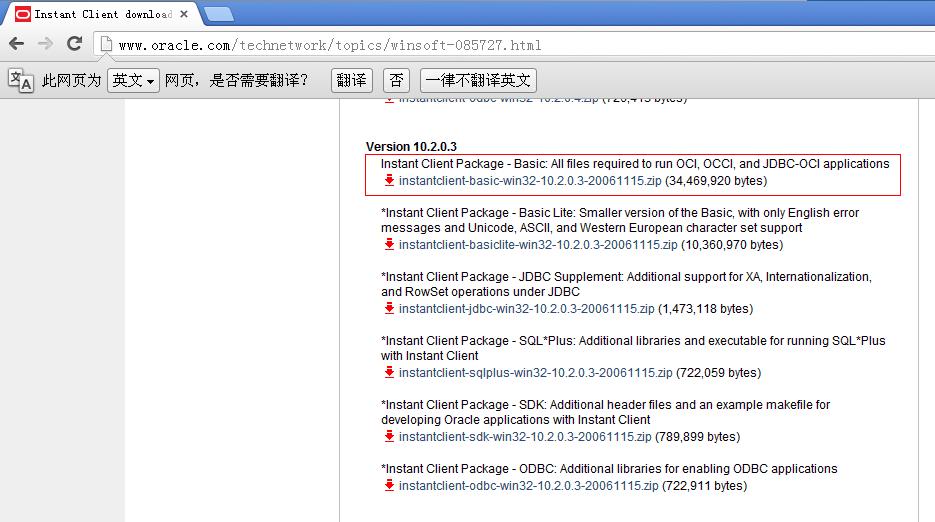This screenshot has width=935, height=522.
Task: Open the 英文 language dropdown
Action: pos(133,81)
